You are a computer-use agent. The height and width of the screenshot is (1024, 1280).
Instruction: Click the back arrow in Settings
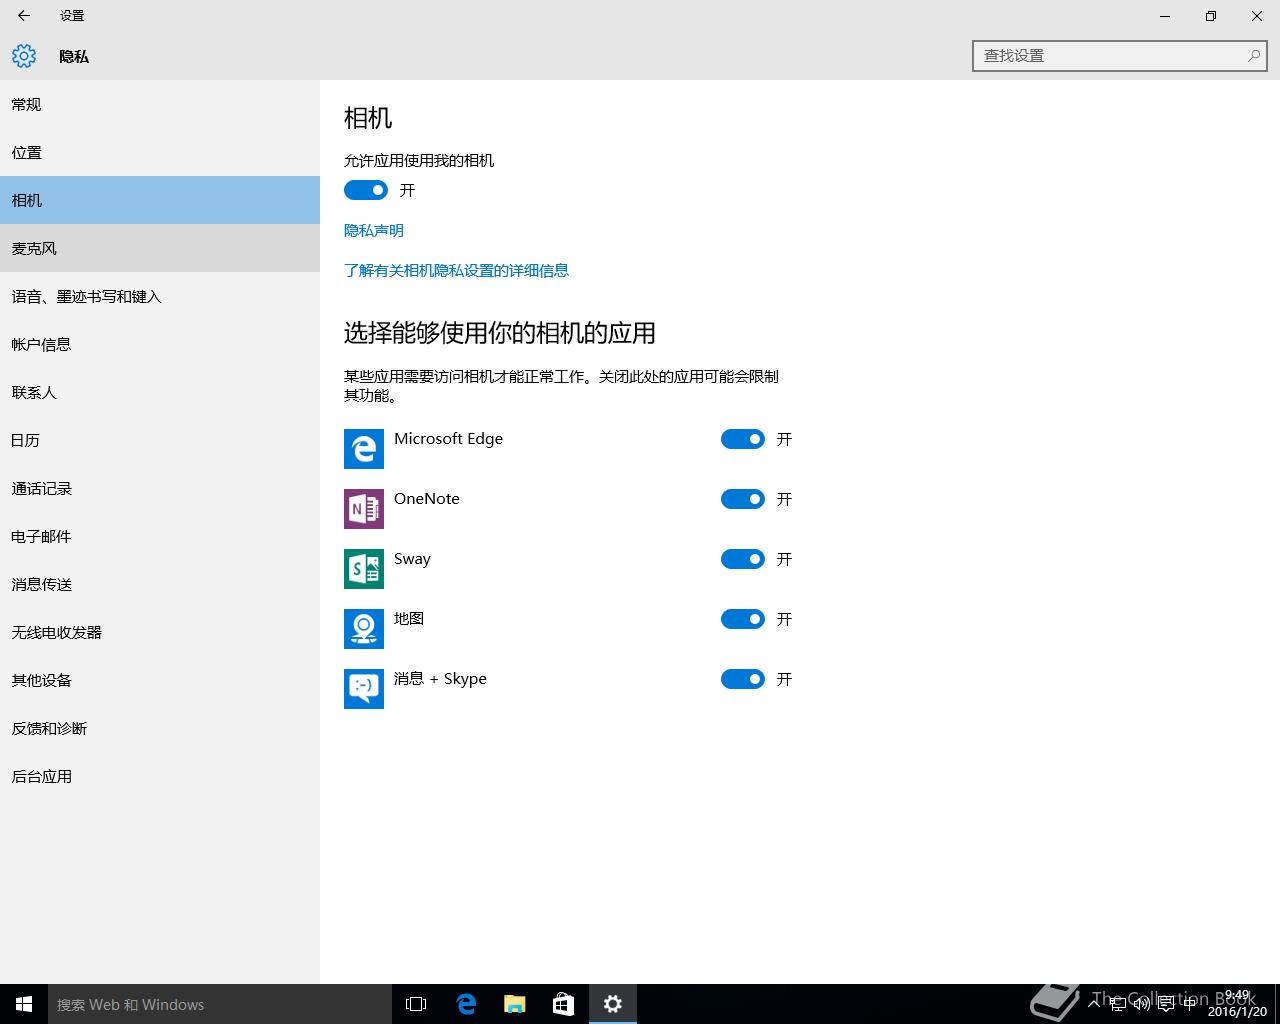coord(24,16)
